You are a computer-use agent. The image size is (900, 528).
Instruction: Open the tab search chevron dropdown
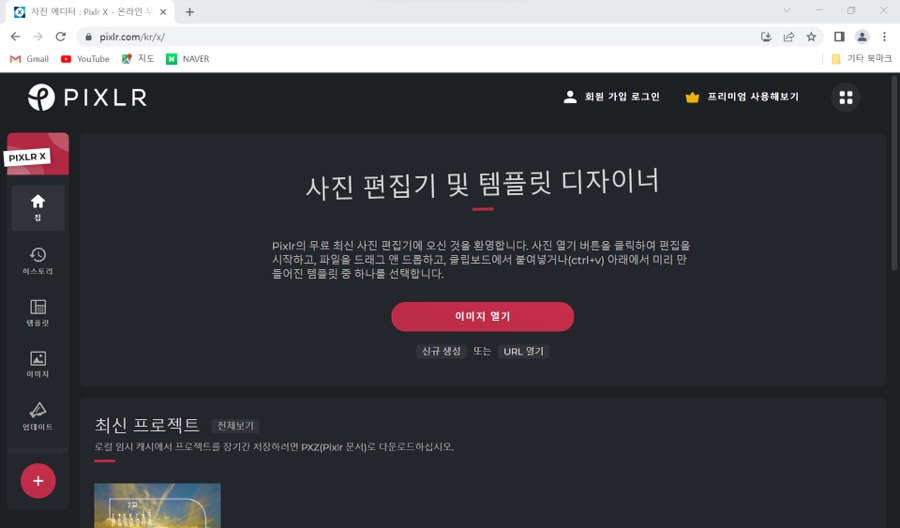(x=787, y=10)
